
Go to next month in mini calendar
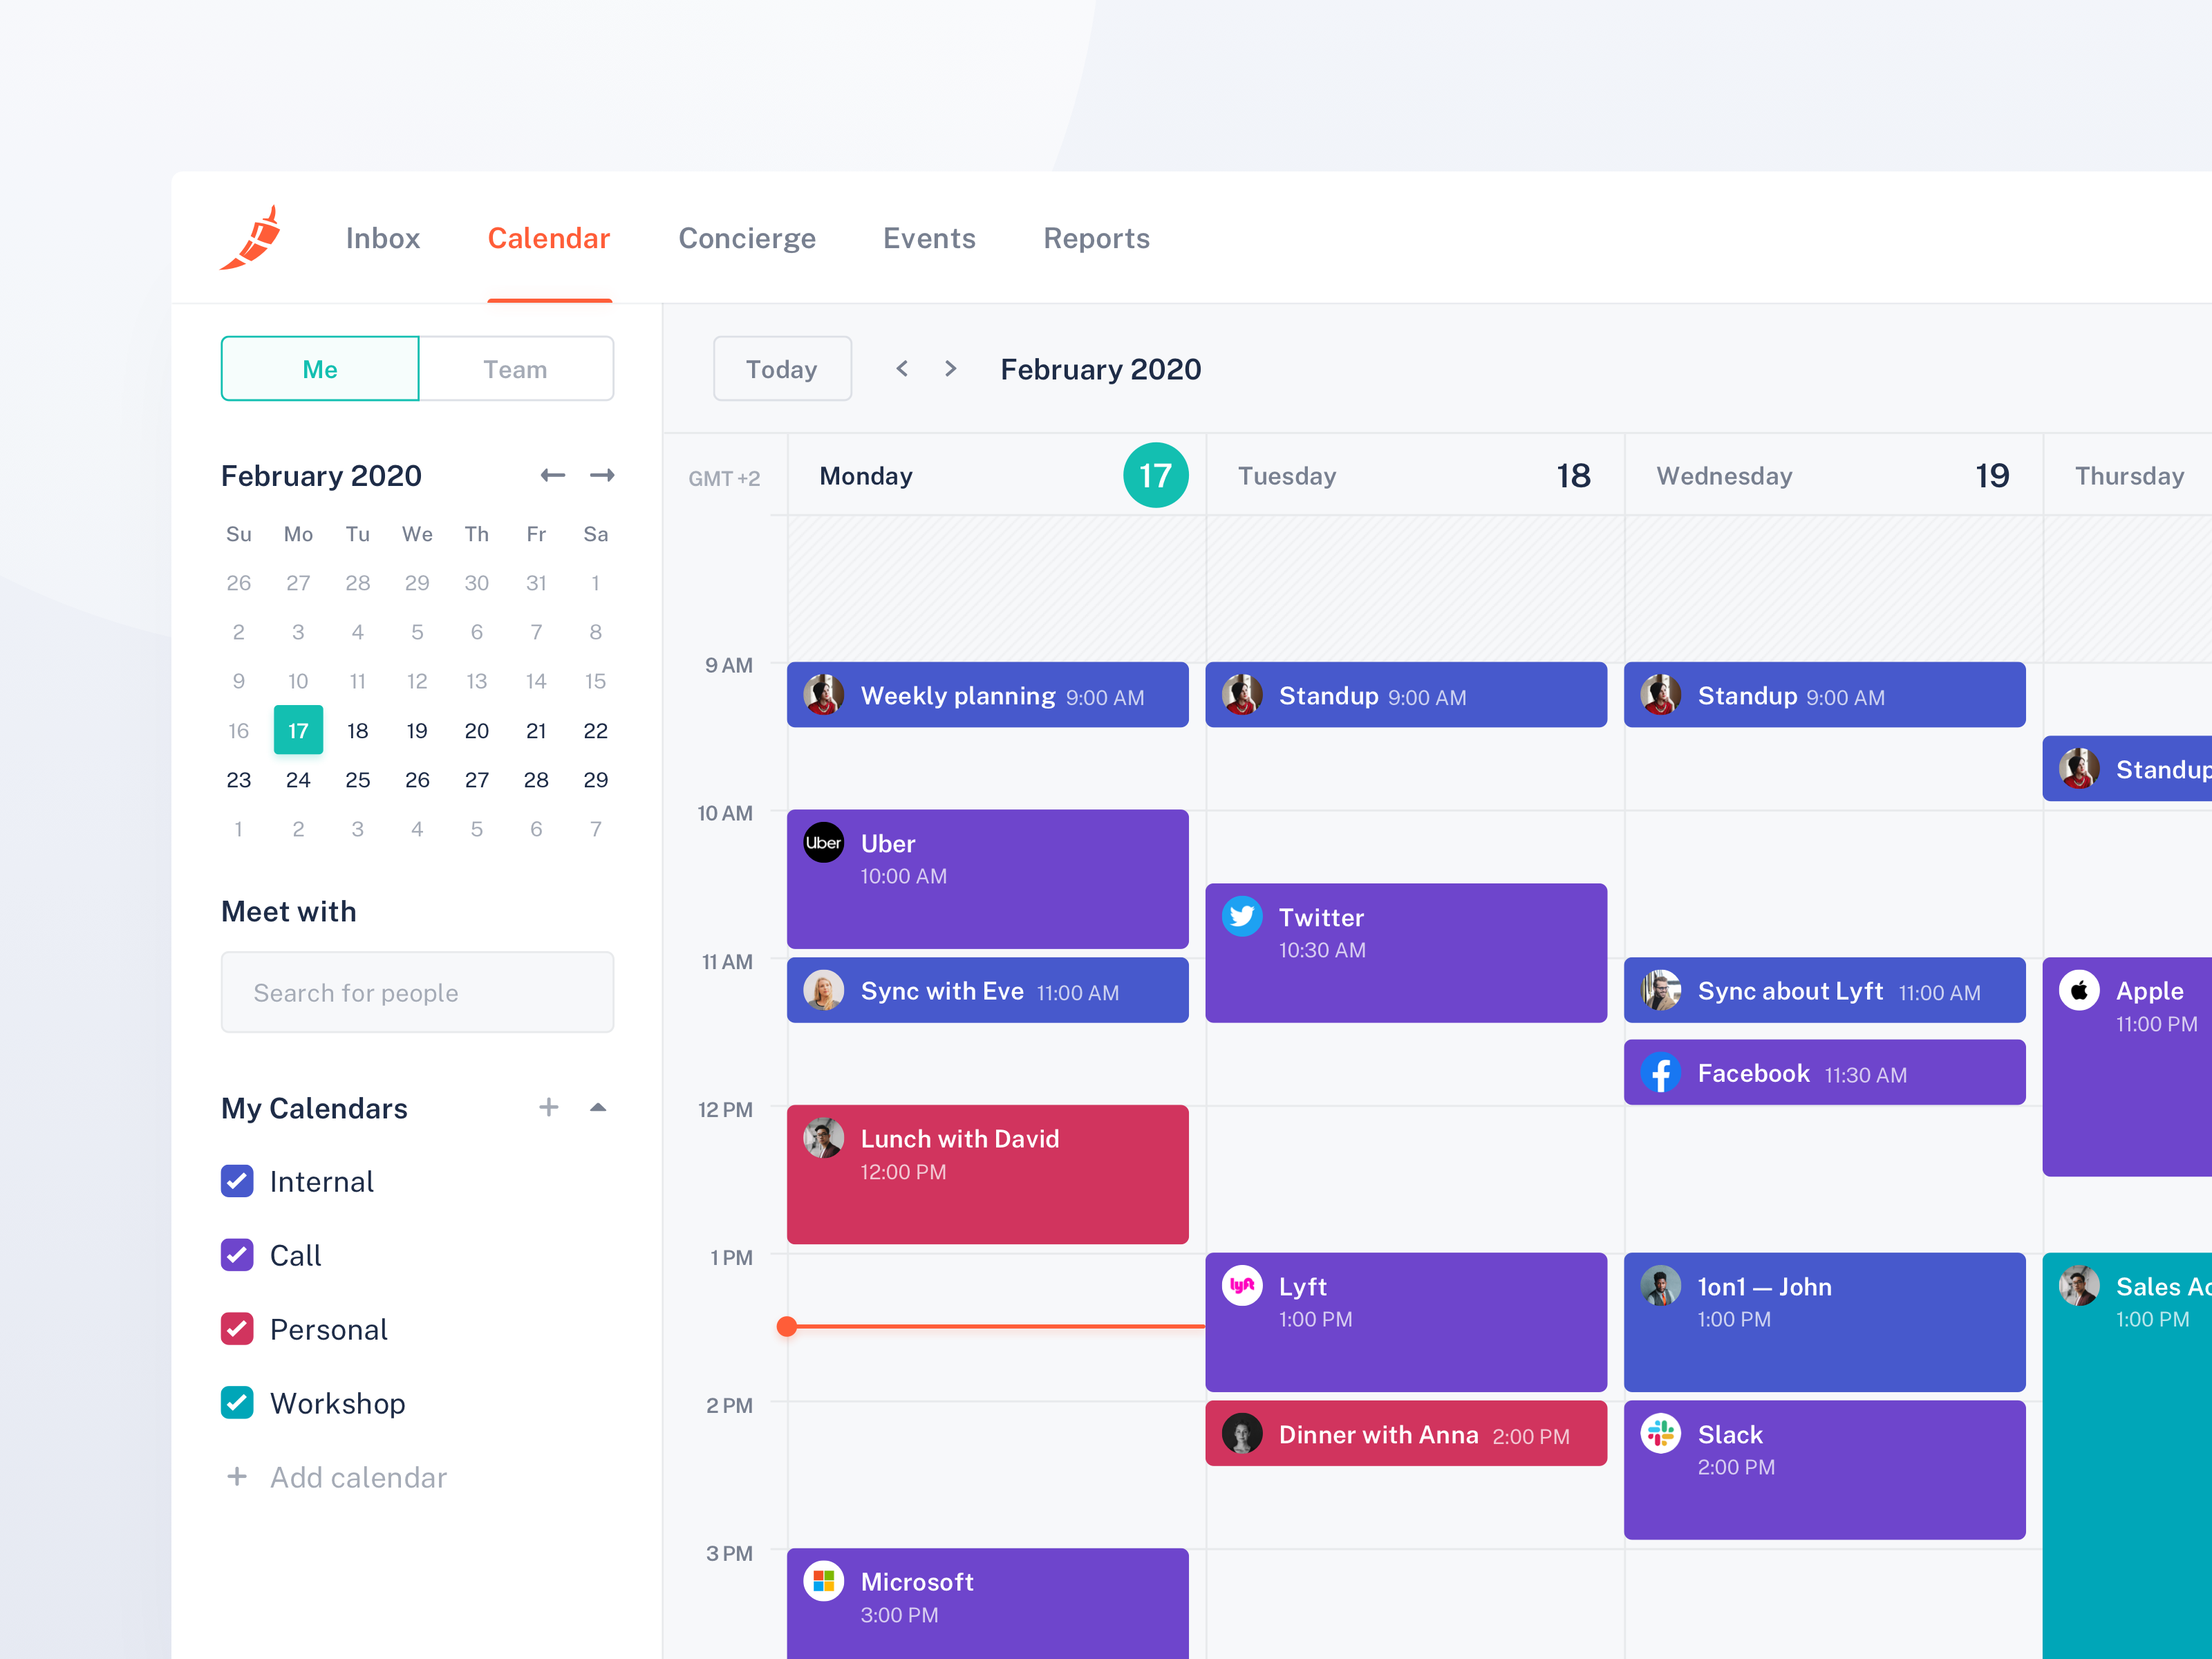(x=602, y=475)
